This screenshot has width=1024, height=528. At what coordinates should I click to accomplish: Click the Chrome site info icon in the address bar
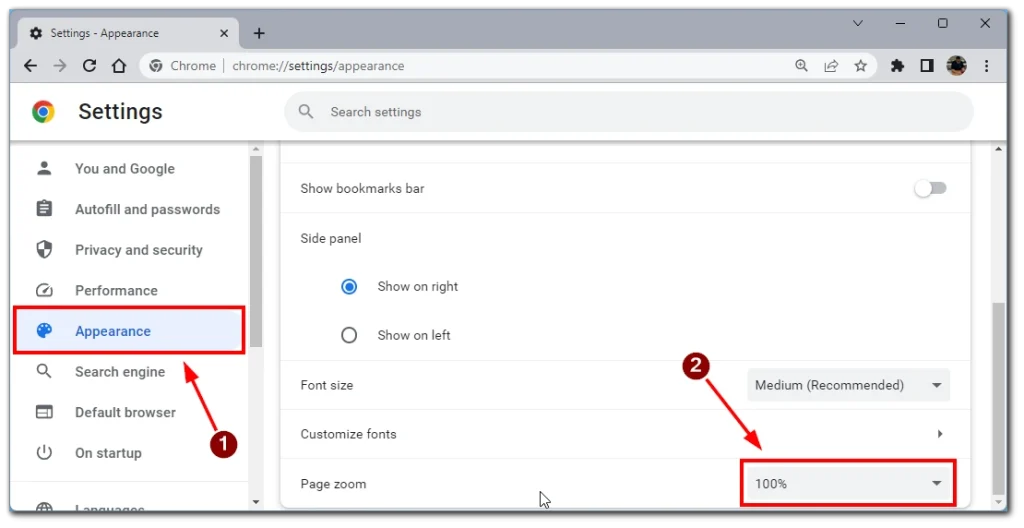point(155,65)
